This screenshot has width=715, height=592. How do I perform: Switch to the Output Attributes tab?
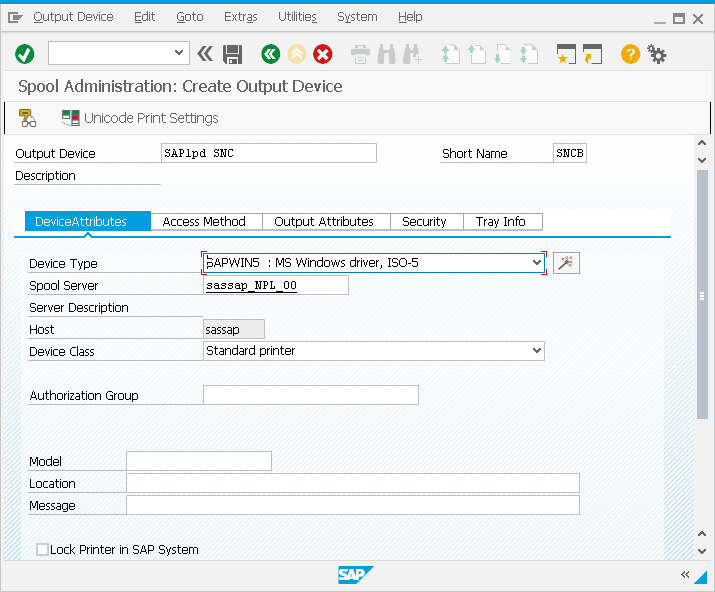326,221
